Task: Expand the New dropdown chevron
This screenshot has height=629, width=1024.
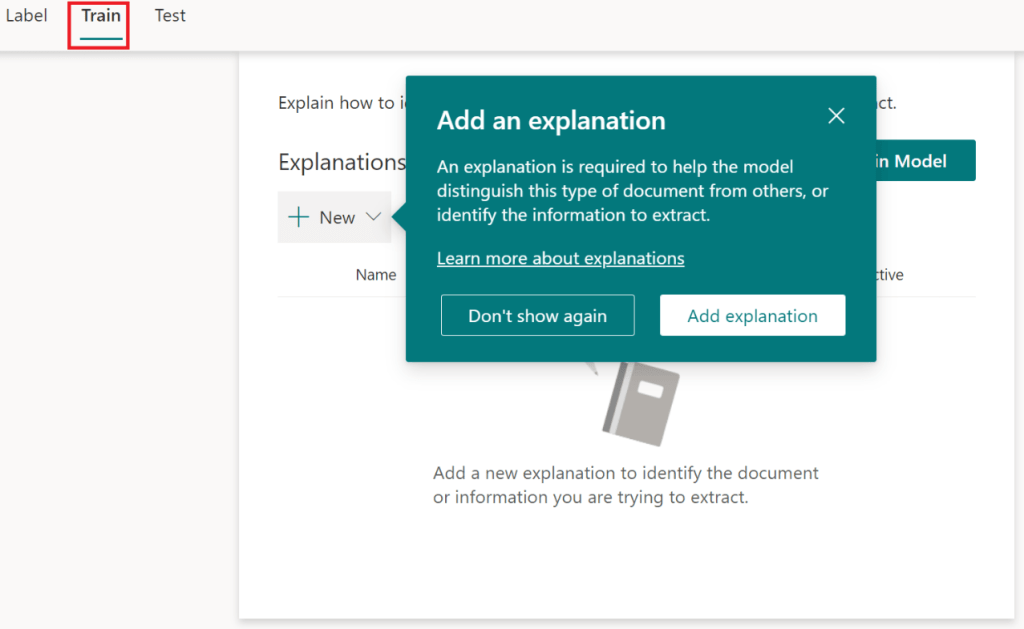Action: click(374, 217)
